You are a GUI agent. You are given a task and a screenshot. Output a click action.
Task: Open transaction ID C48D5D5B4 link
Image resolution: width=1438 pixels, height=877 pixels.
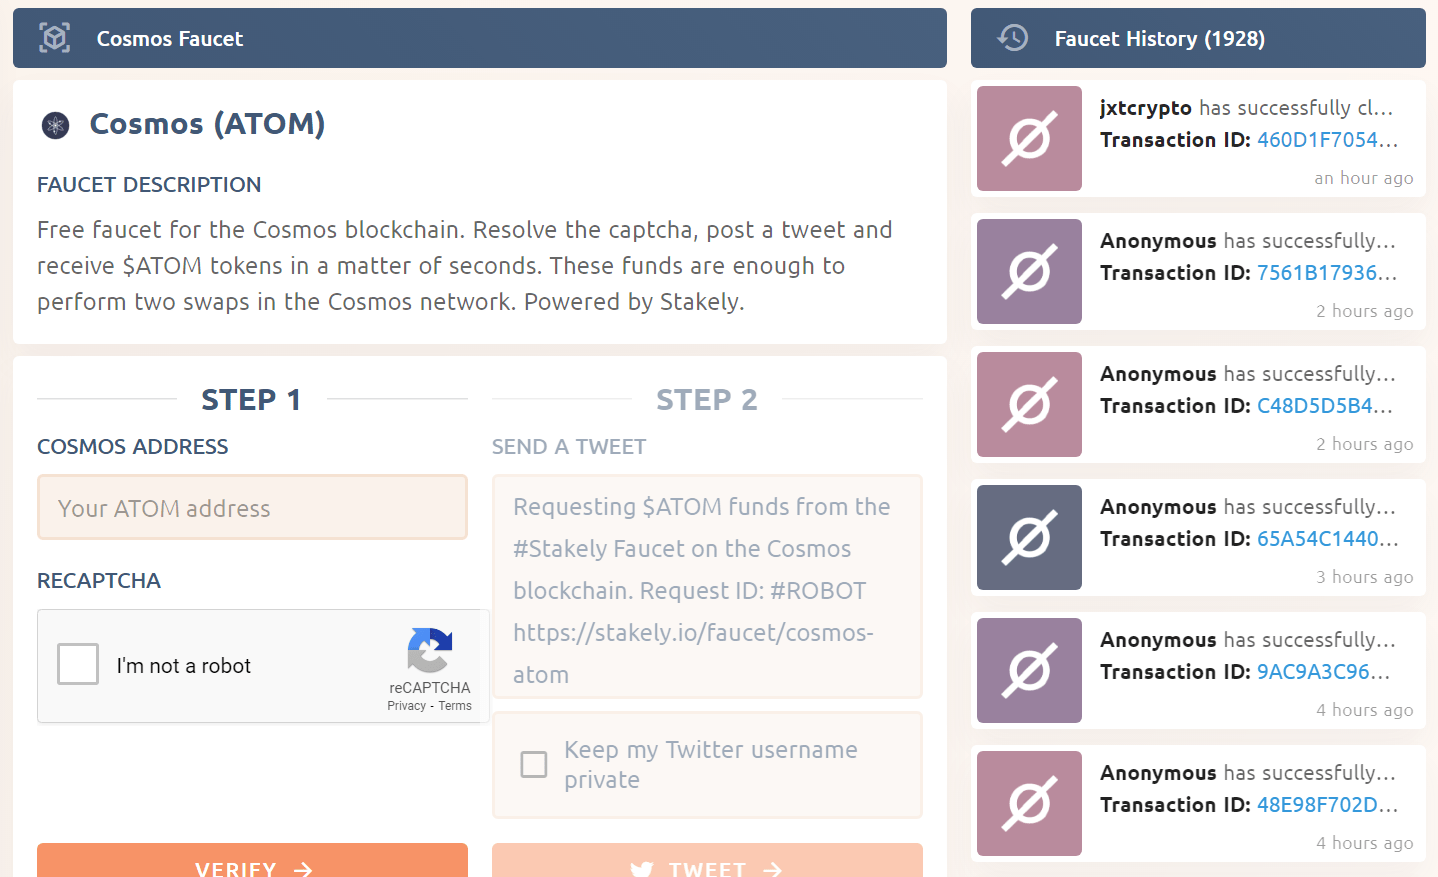(1324, 406)
